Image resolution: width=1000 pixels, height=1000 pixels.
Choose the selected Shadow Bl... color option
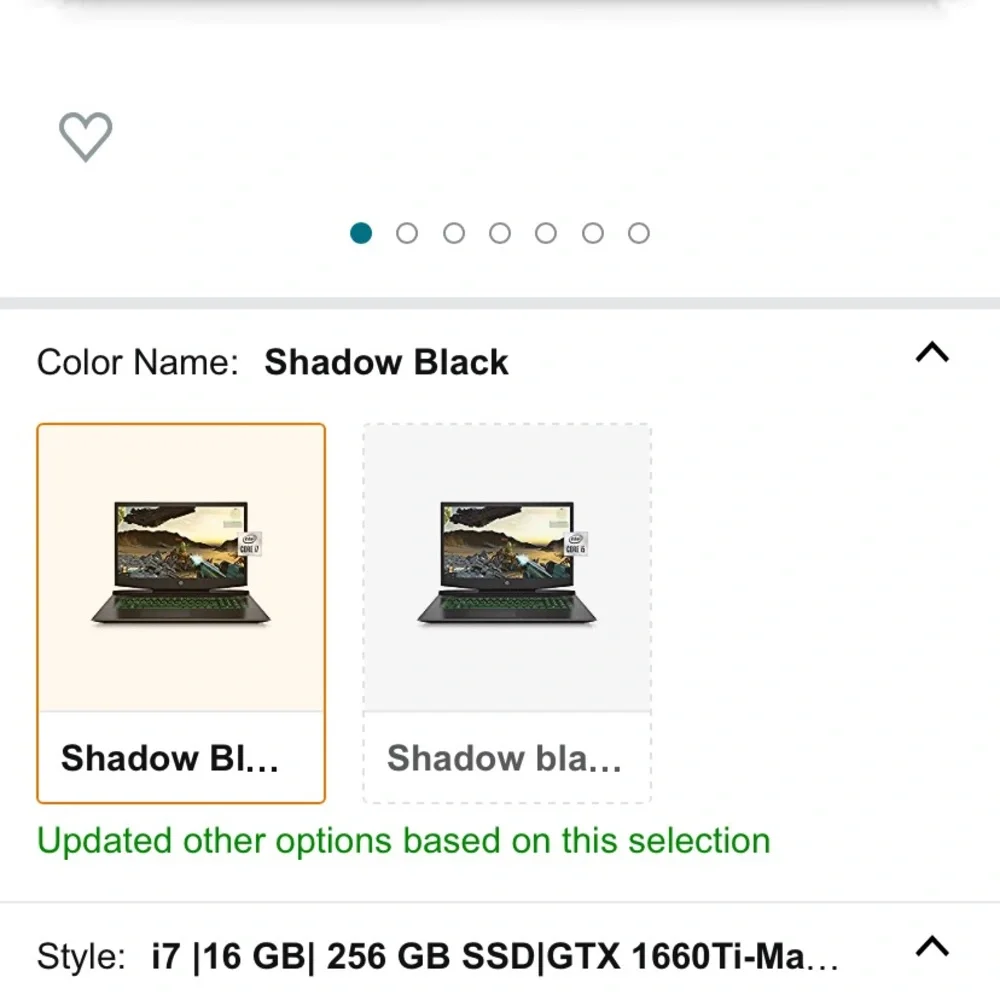coord(181,613)
